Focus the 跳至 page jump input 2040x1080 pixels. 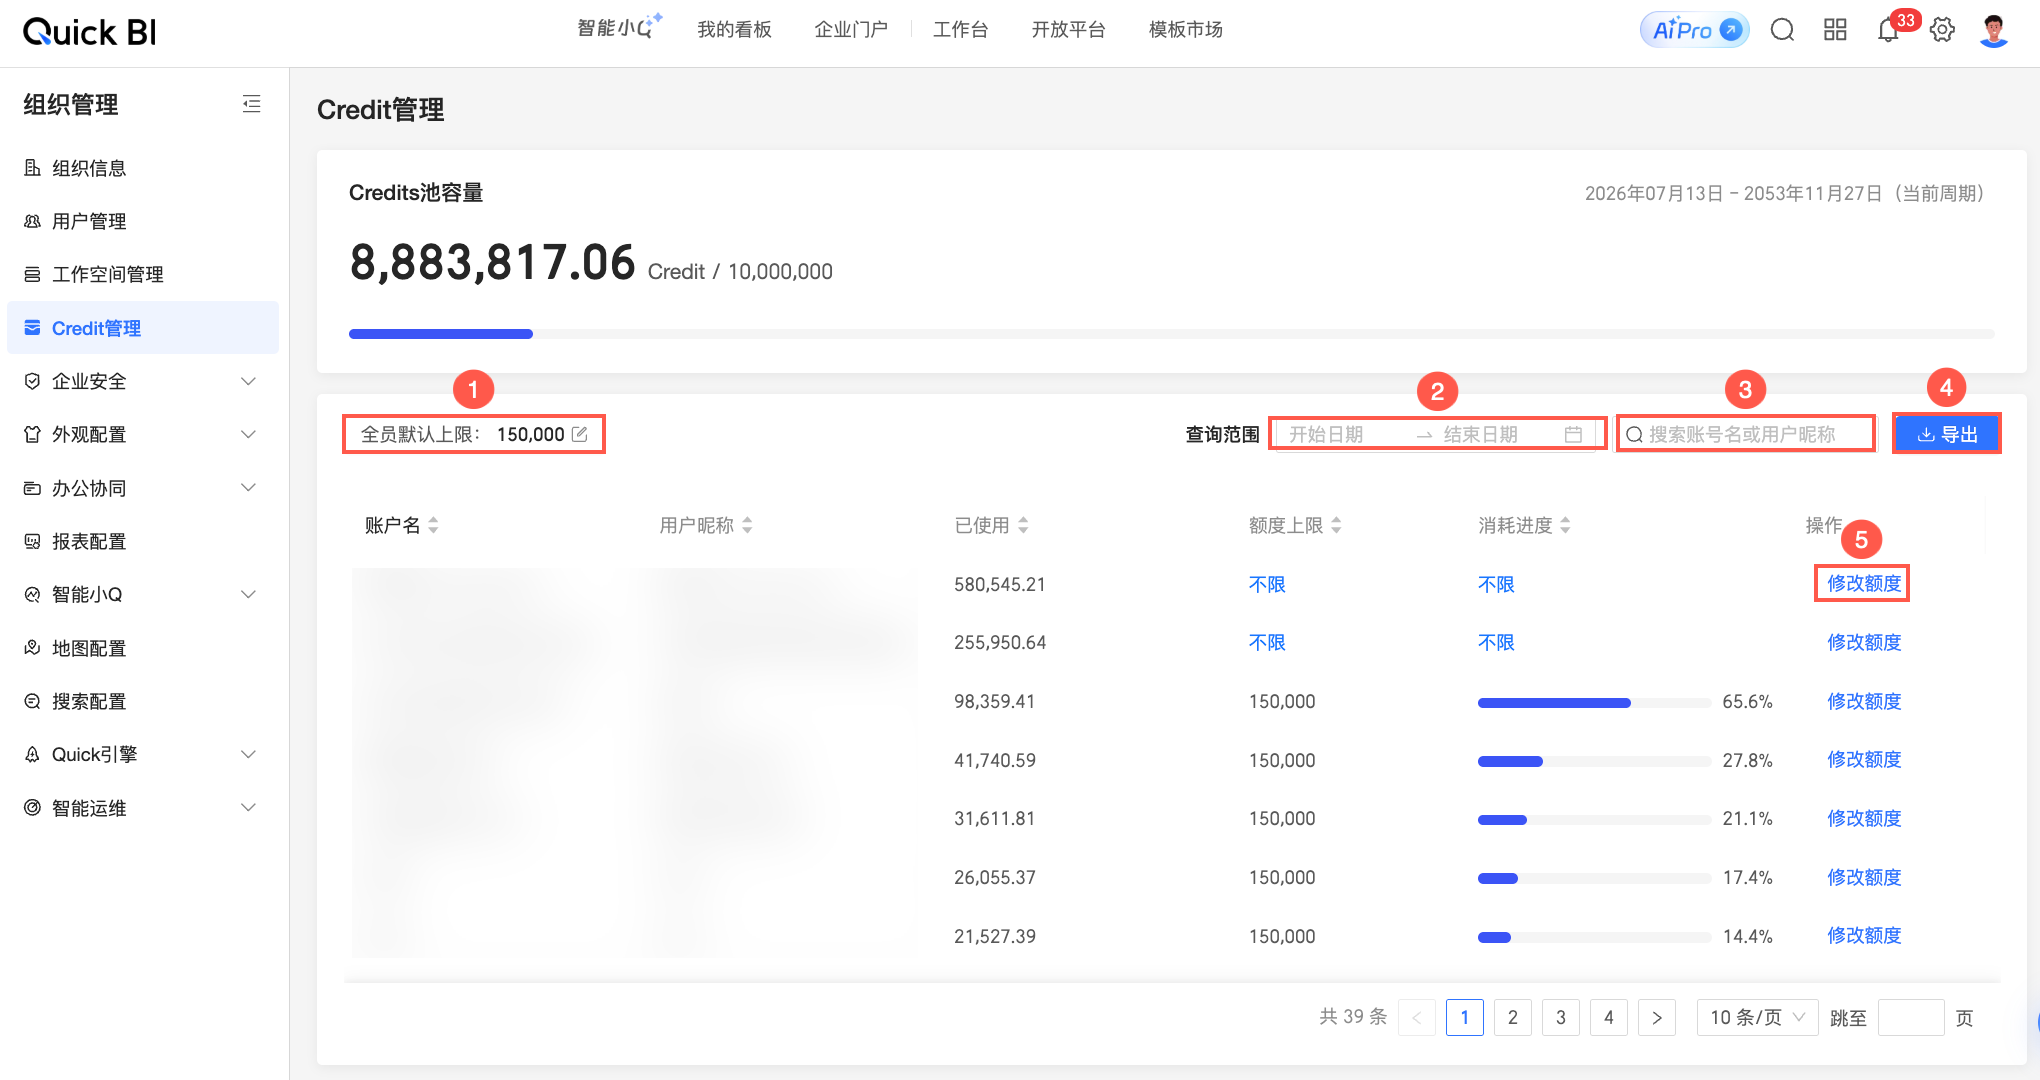[x=1911, y=1018]
